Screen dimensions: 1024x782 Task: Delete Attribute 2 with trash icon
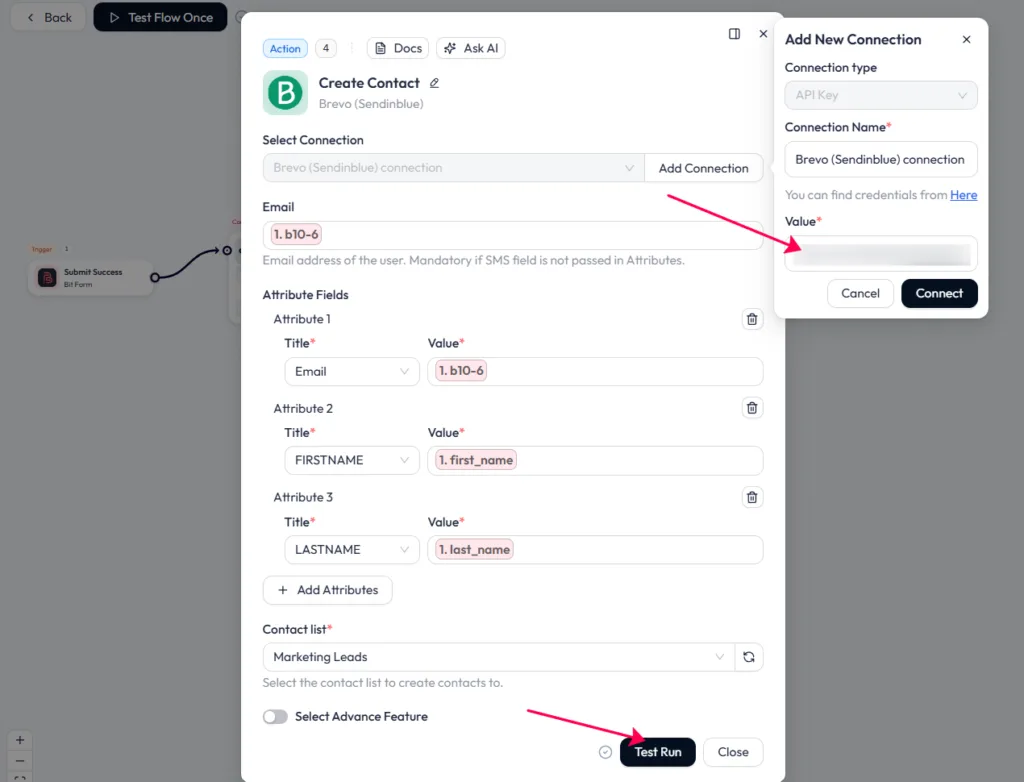[x=752, y=408]
